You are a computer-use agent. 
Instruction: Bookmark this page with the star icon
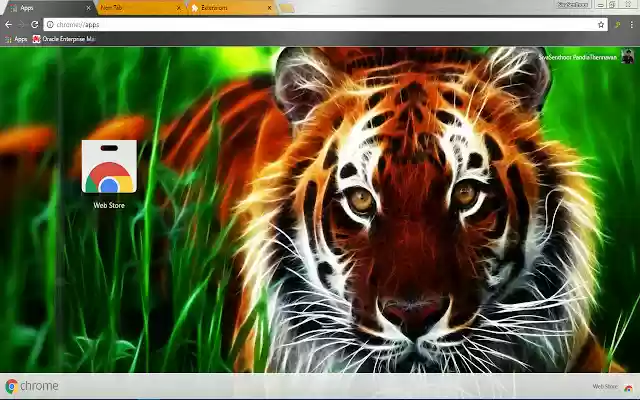coord(601,24)
